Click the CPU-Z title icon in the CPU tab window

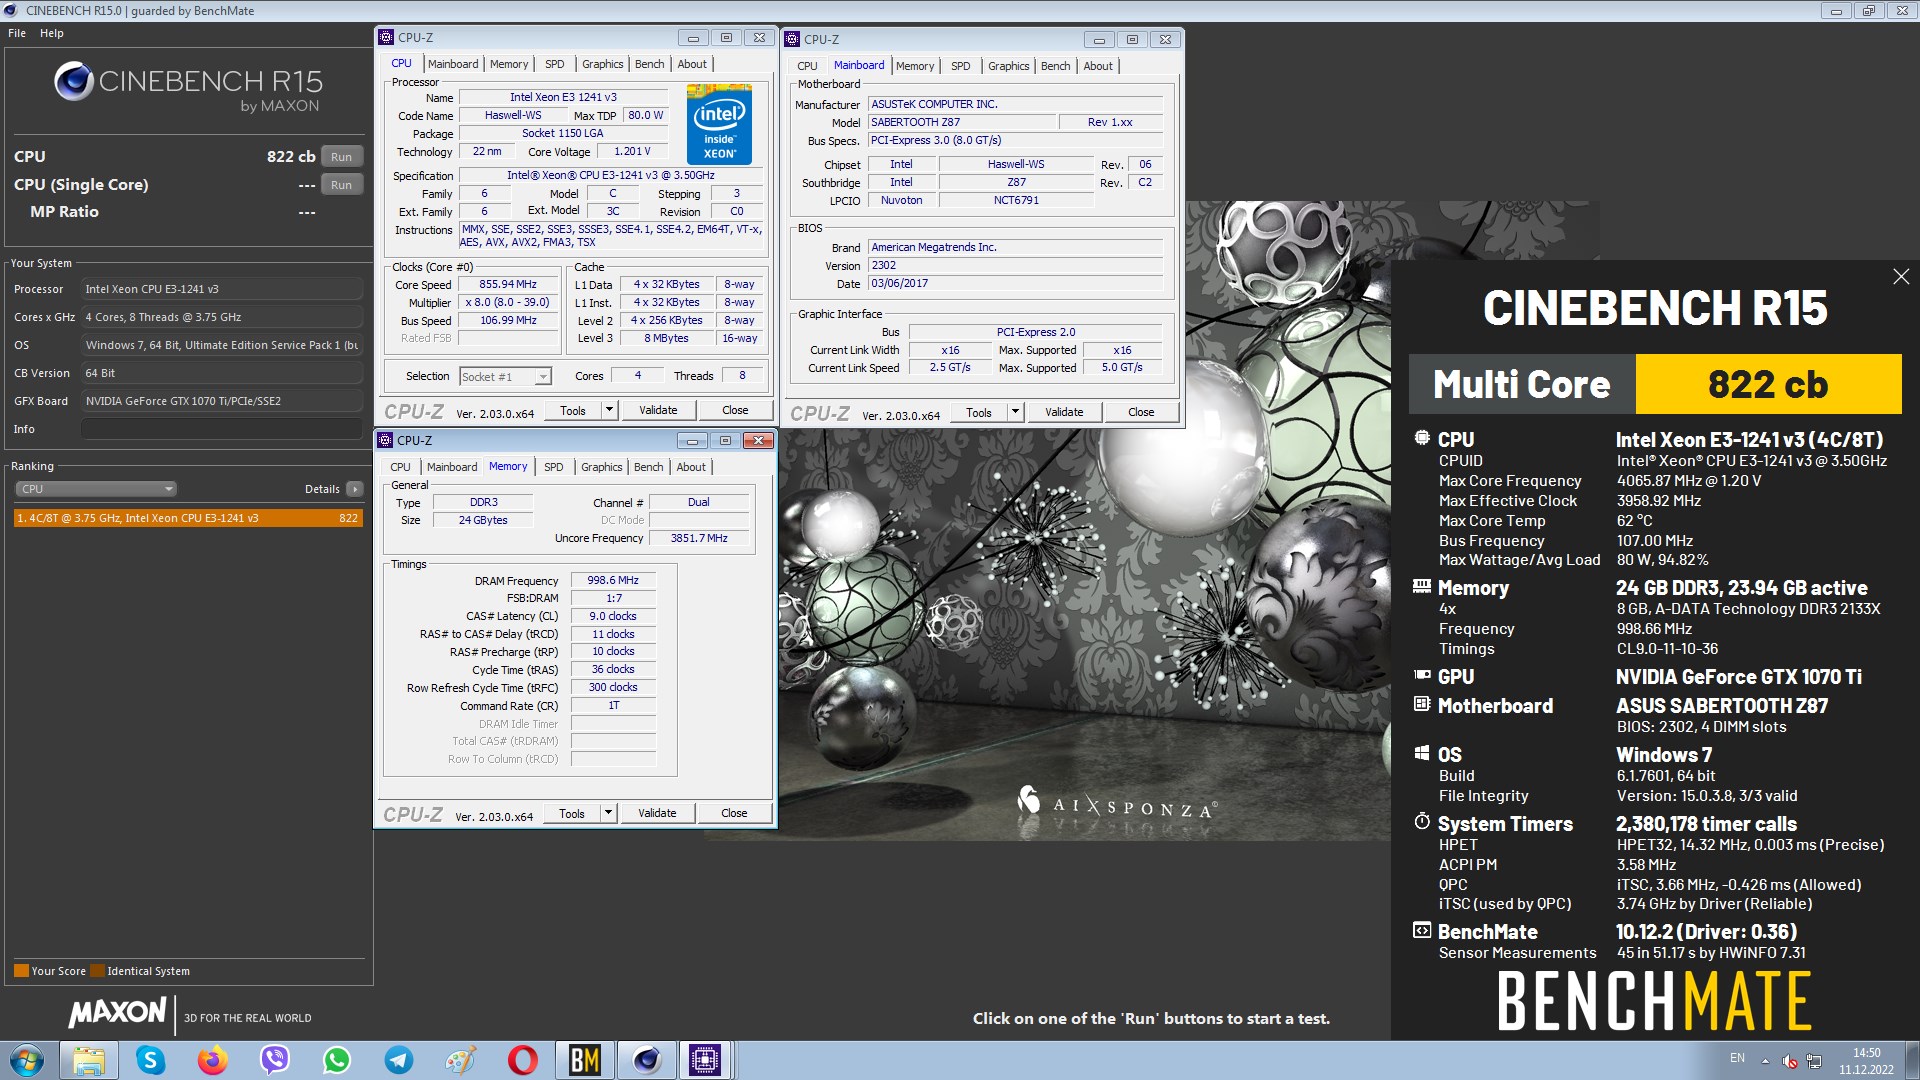[x=386, y=38]
